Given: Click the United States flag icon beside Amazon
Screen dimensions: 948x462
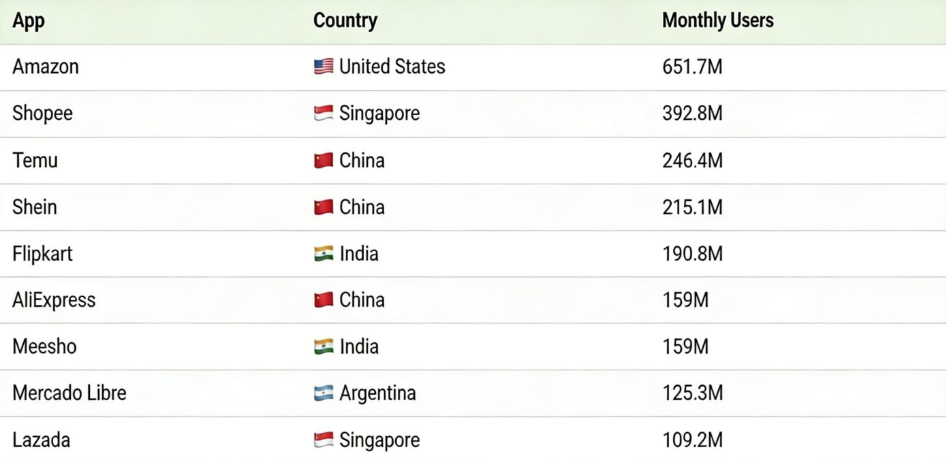Looking at the screenshot, I should [323, 67].
